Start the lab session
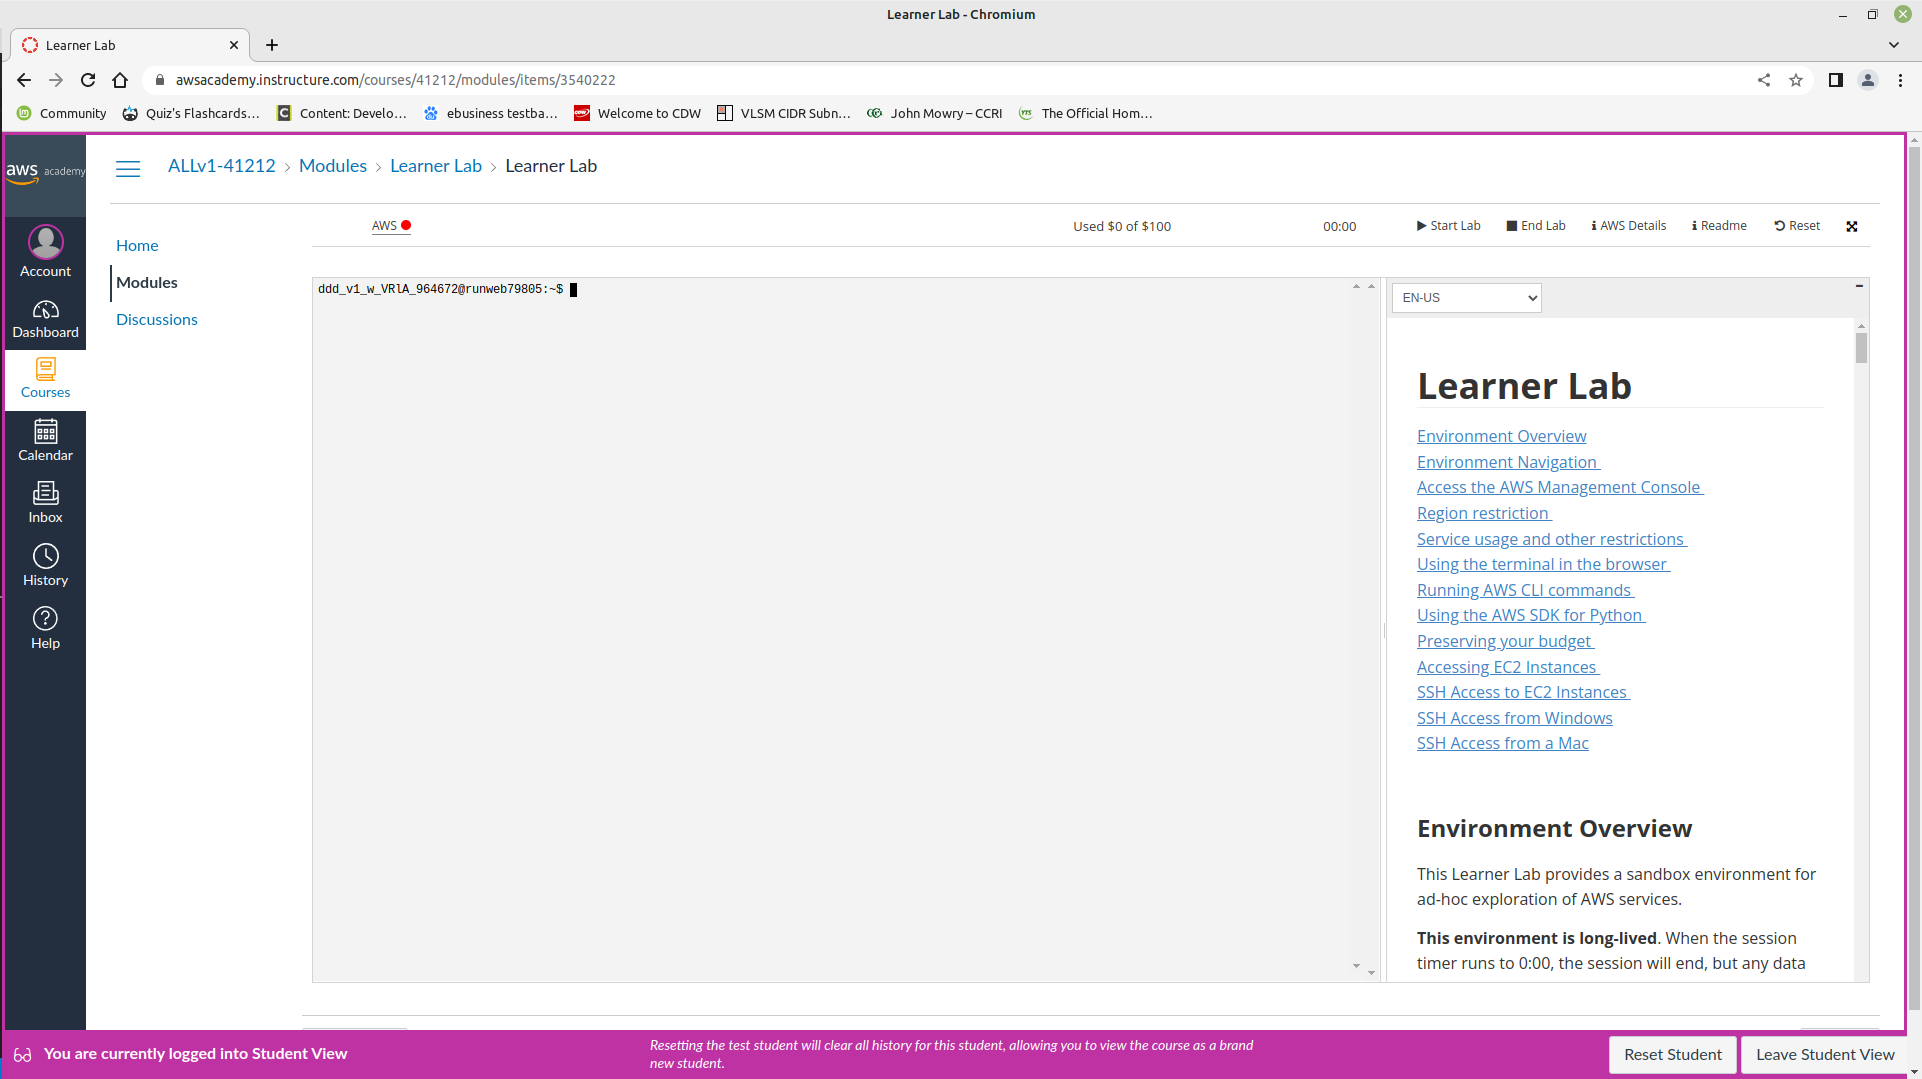The height and width of the screenshot is (1079, 1922). click(1447, 225)
